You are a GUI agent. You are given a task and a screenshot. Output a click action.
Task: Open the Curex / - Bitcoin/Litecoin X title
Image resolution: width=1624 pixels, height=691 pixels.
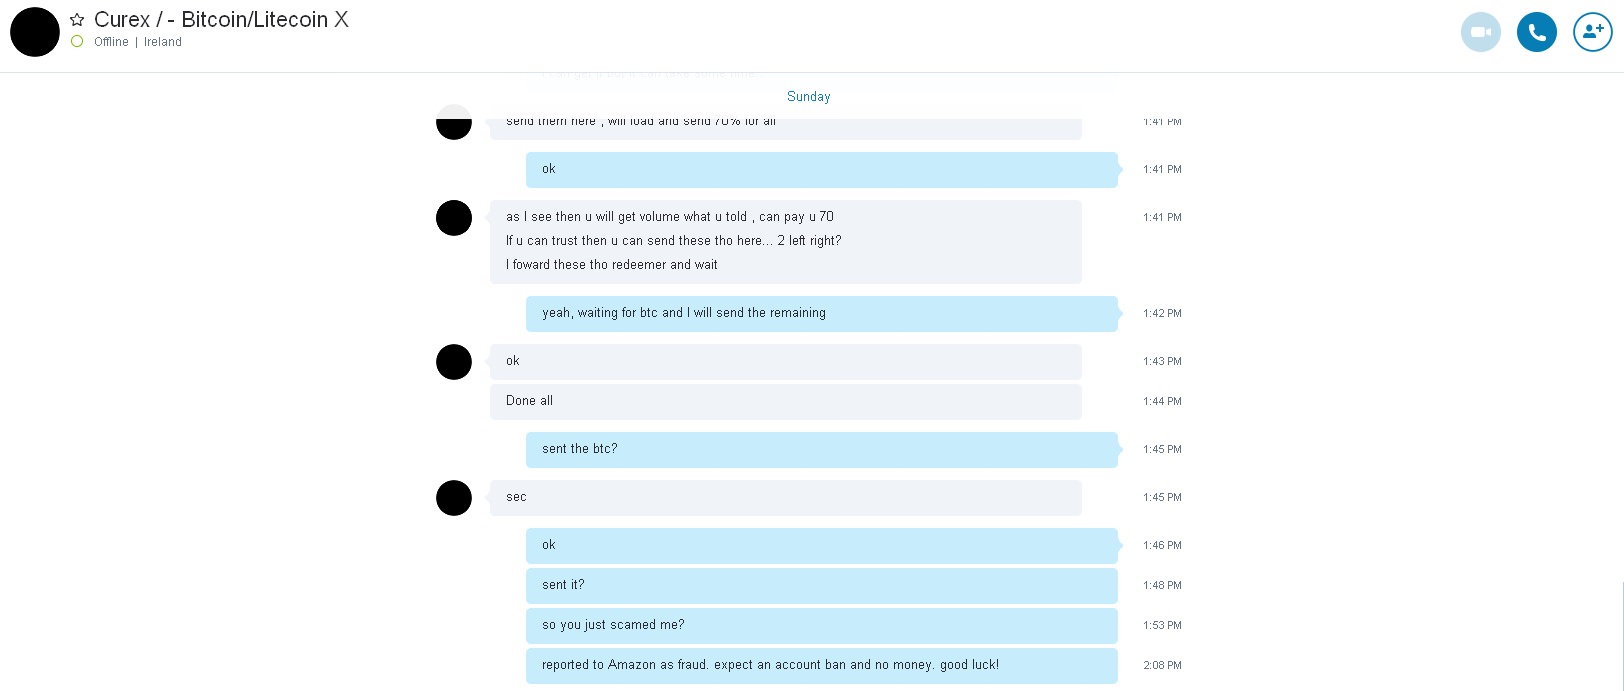click(x=221, y=20)
